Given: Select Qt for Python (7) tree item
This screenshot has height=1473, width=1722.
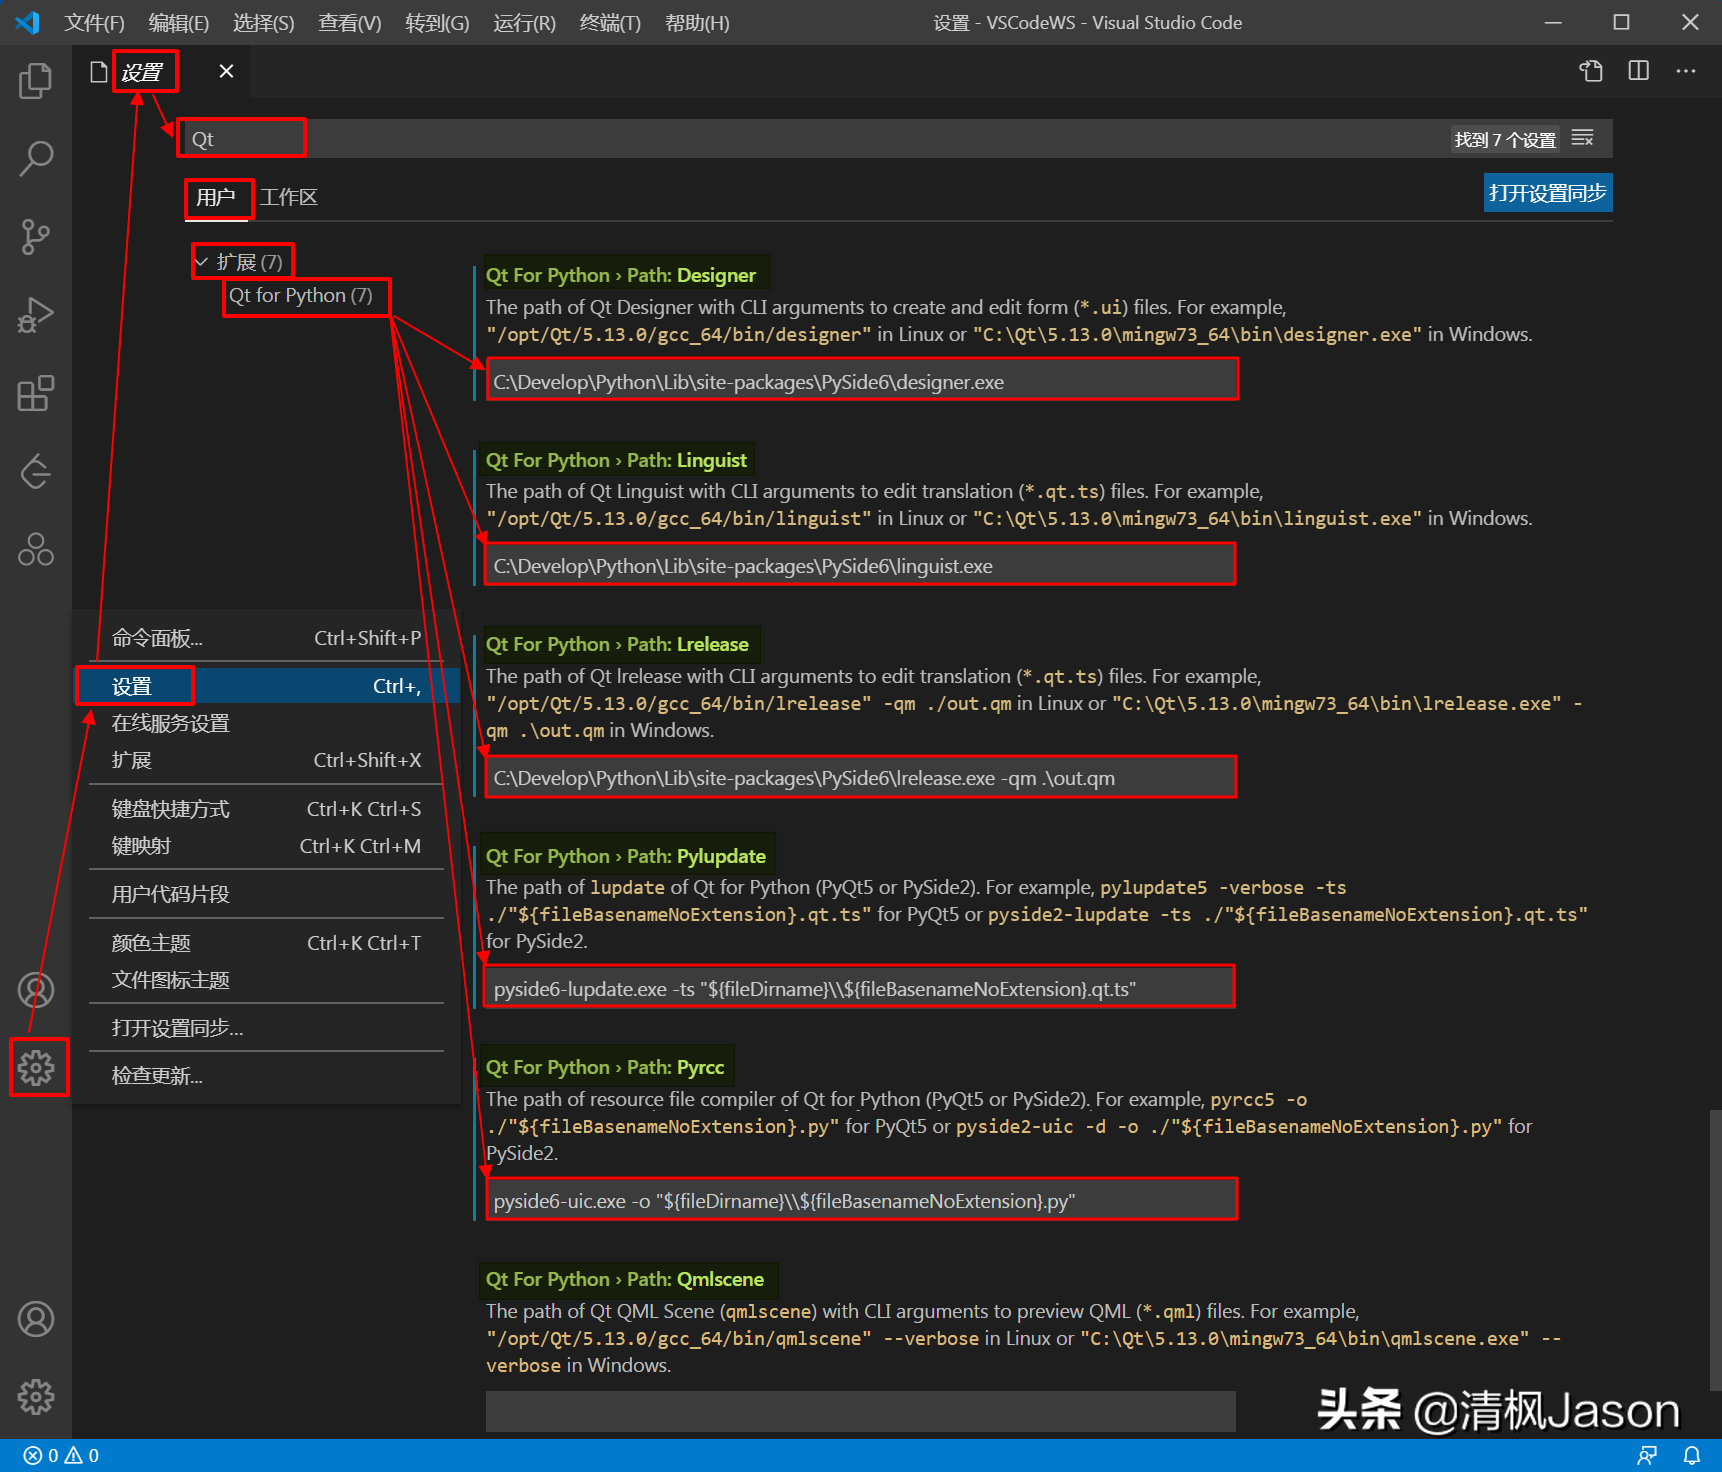Looking at the screenshot, I should 300,295.
